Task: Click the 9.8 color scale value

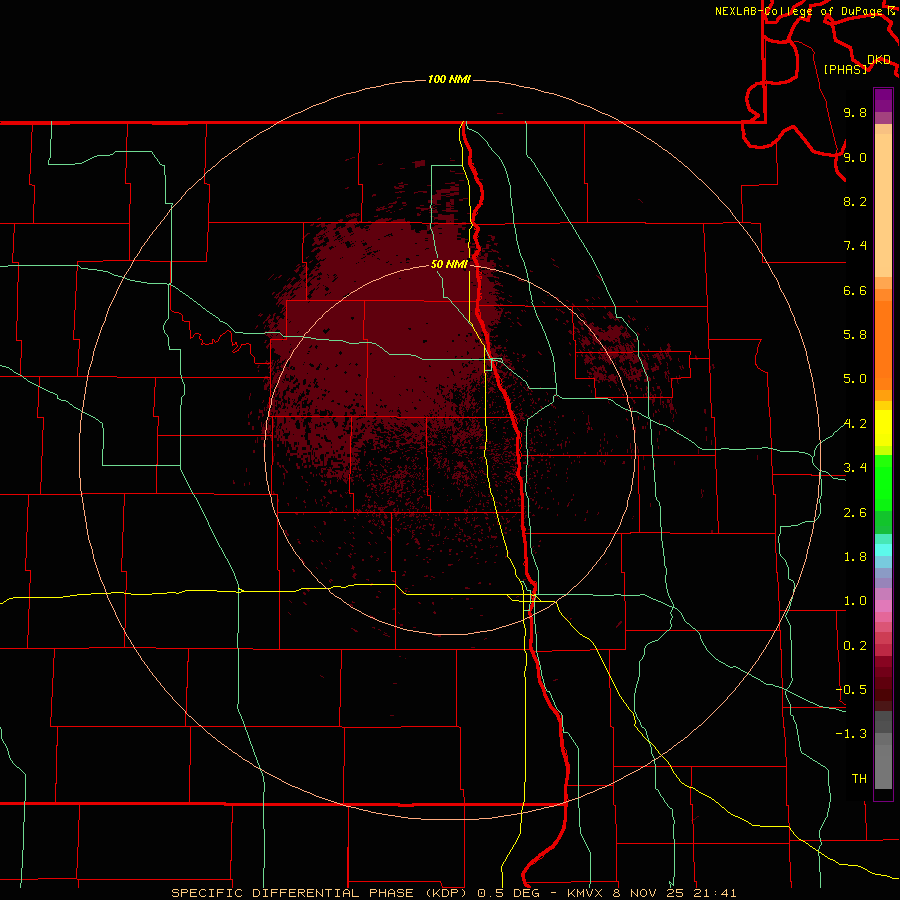Action: coord(855,113)
